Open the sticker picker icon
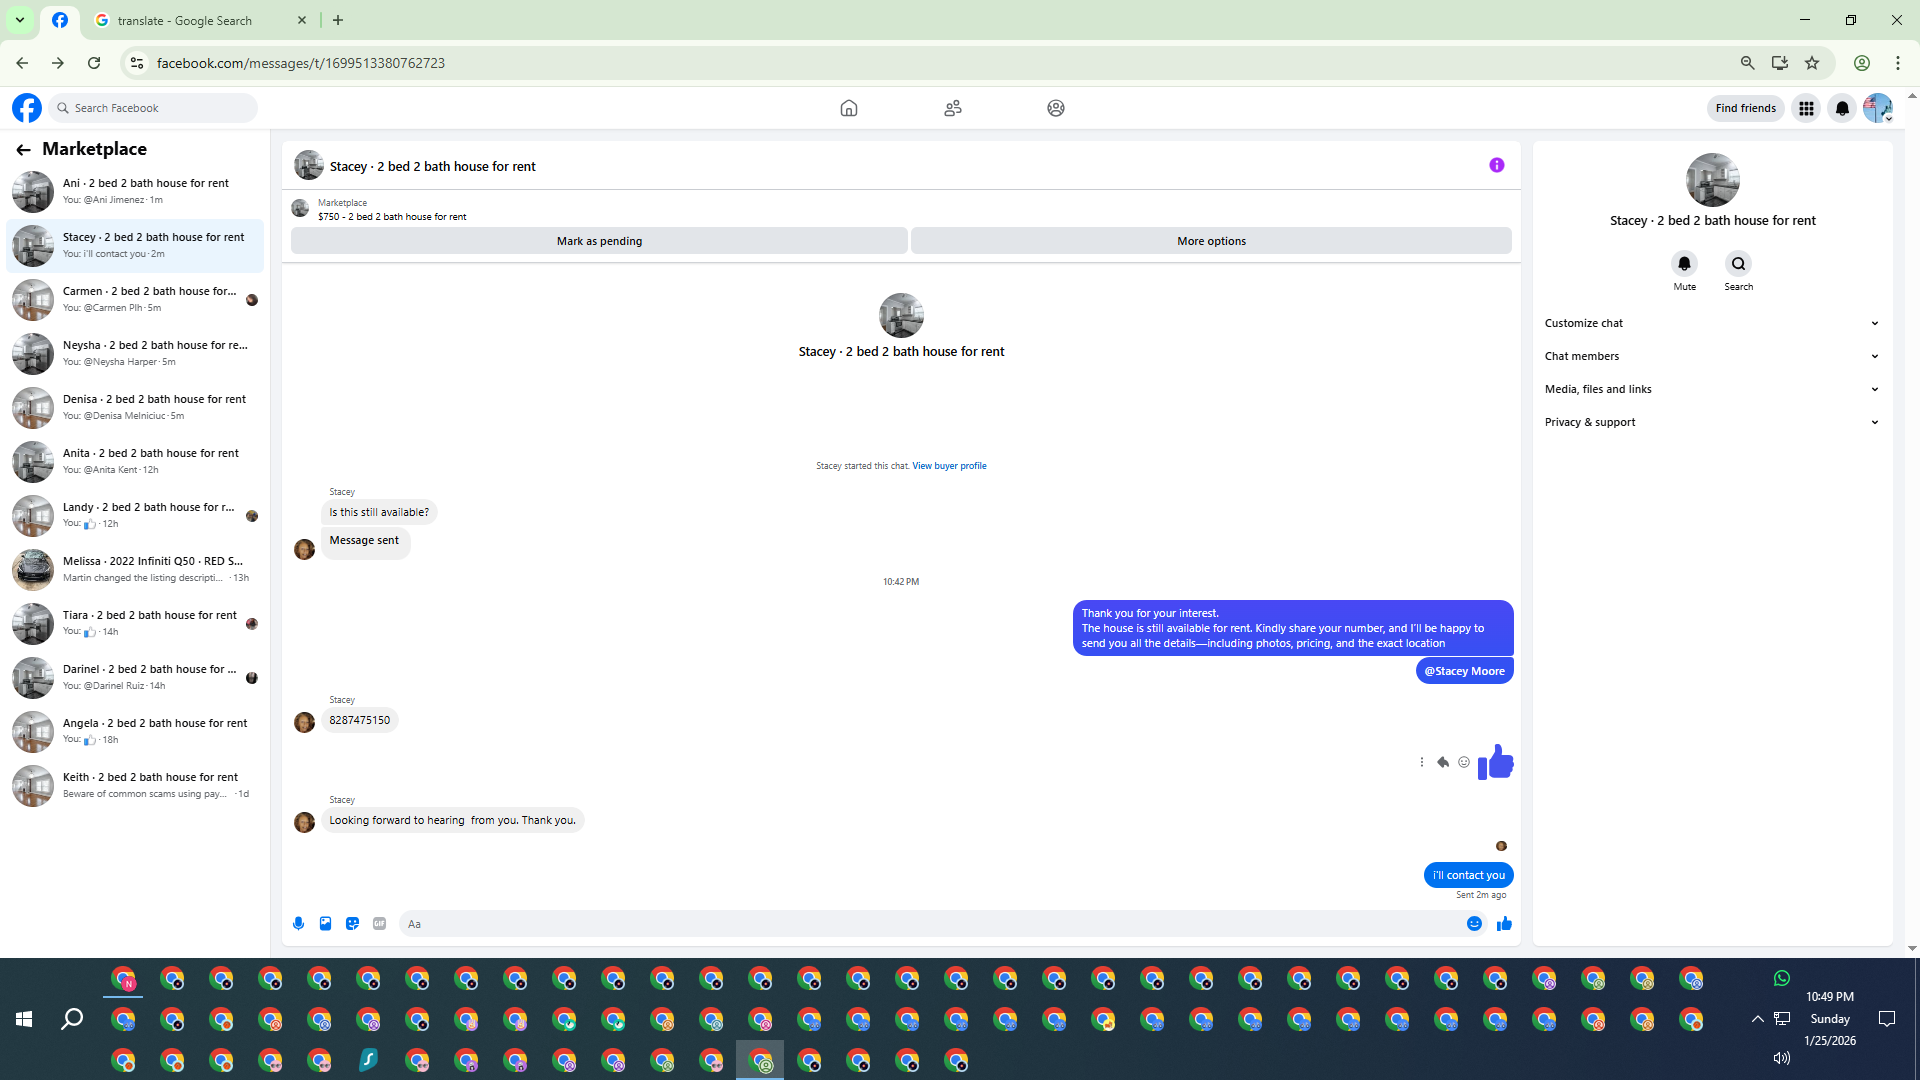 click(x=352, y=924)
